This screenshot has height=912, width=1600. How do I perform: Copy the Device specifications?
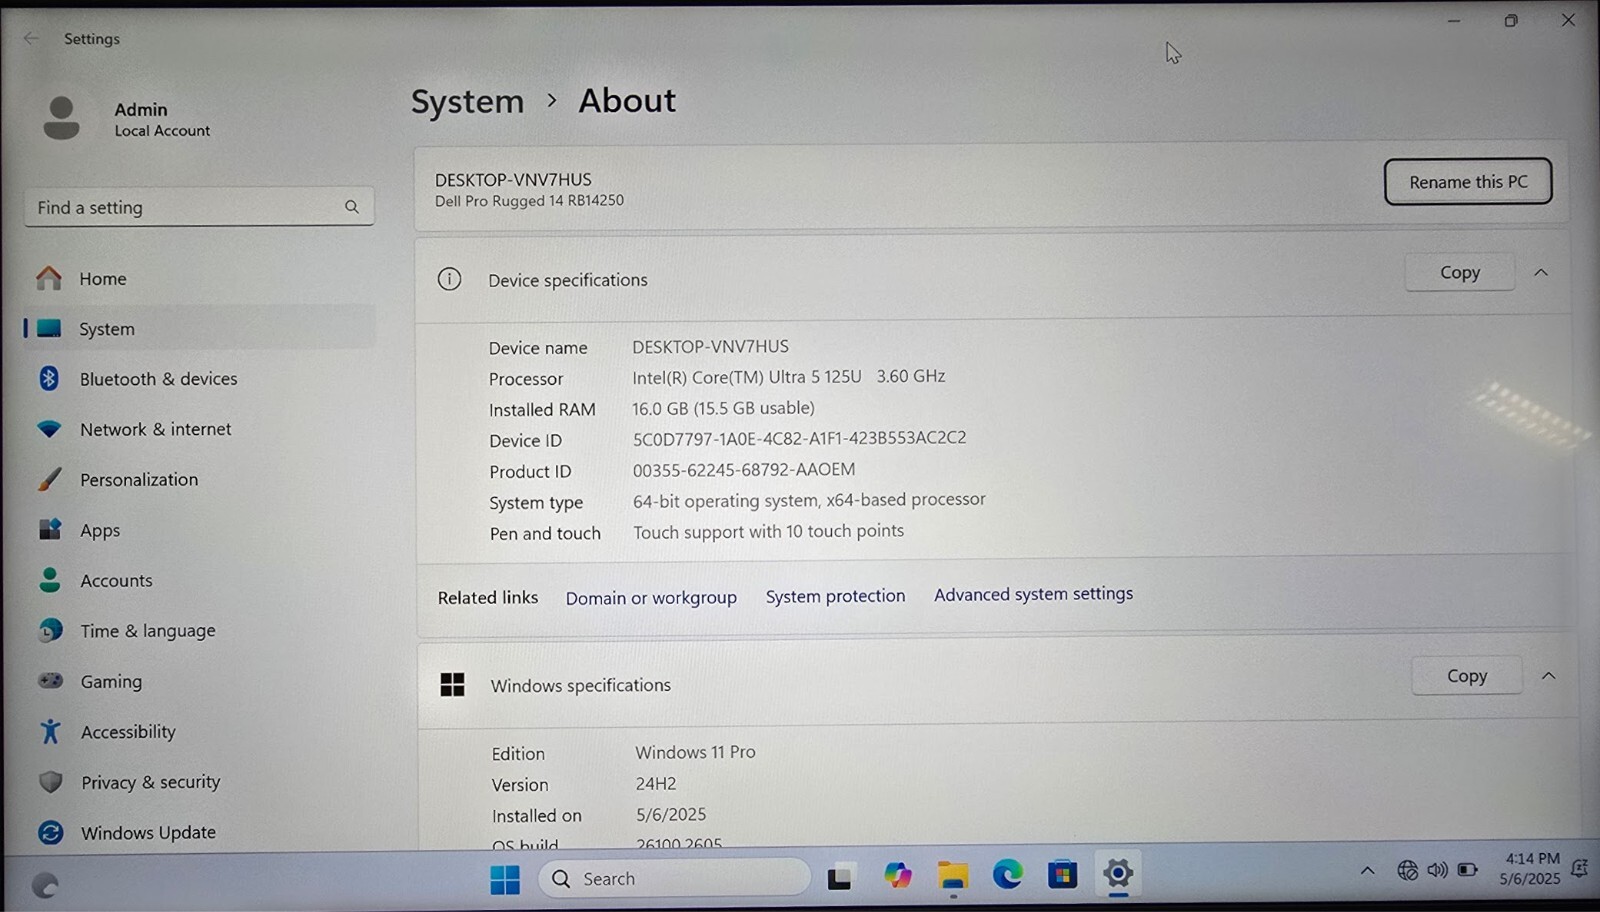click(x=1460, y=272)
